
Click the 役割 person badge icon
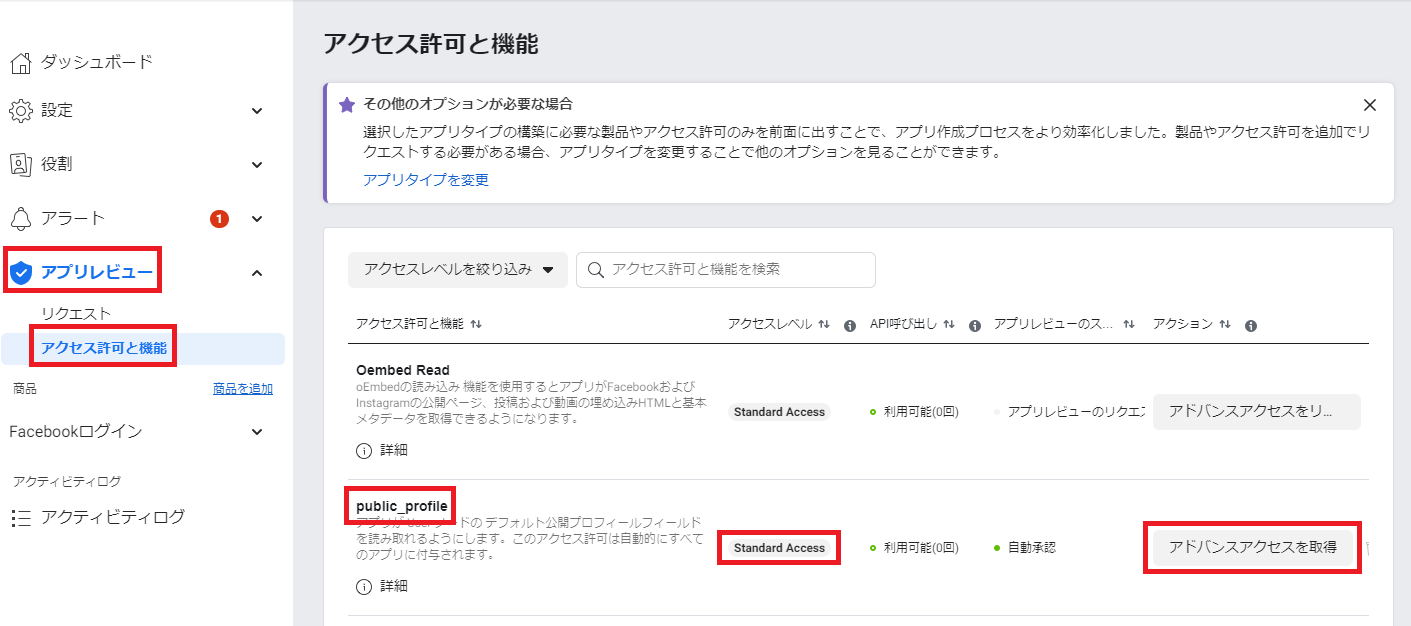pyautogui.click(x=21, y=164)
